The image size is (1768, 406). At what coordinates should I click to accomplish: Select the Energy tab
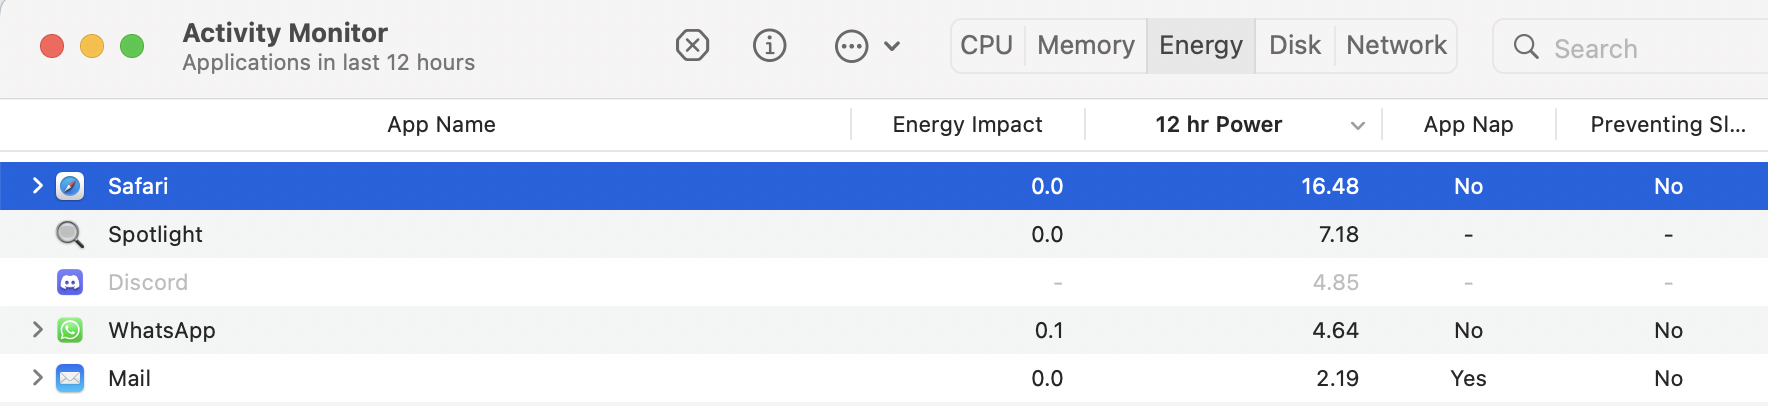(1201, 45)
